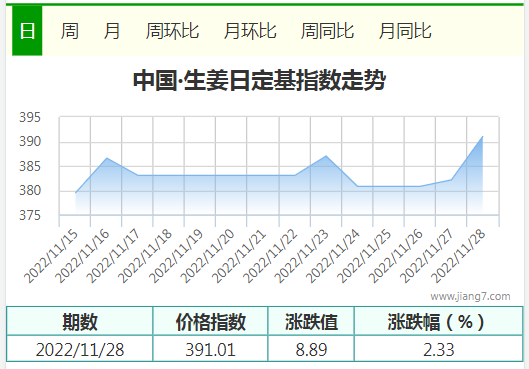Click the 价格指数 column header

pyautogui.click(x=211, y=321)
